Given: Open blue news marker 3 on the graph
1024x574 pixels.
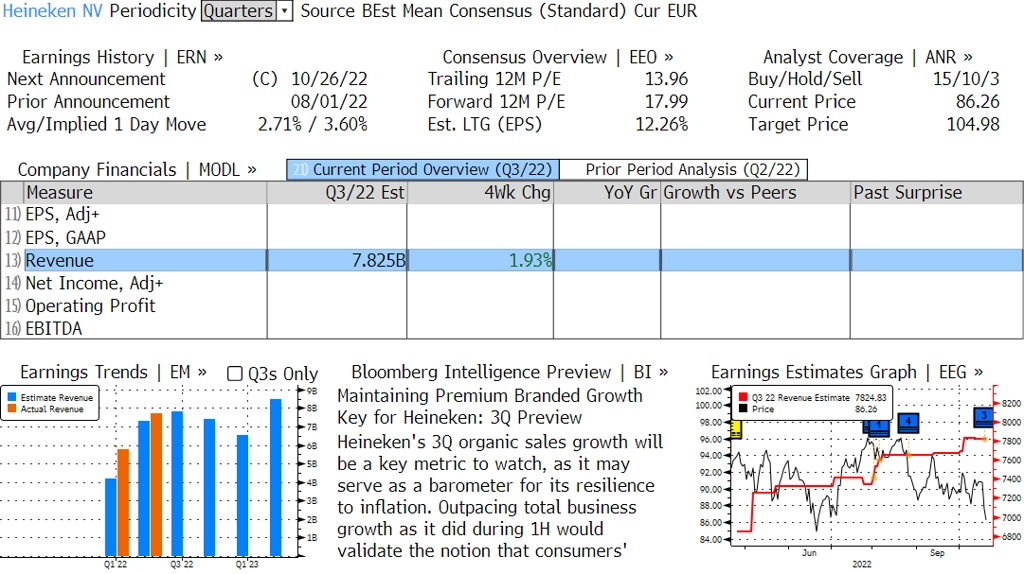Looking at the screenshot, I should pyautogui.click(x=984, y=416).
